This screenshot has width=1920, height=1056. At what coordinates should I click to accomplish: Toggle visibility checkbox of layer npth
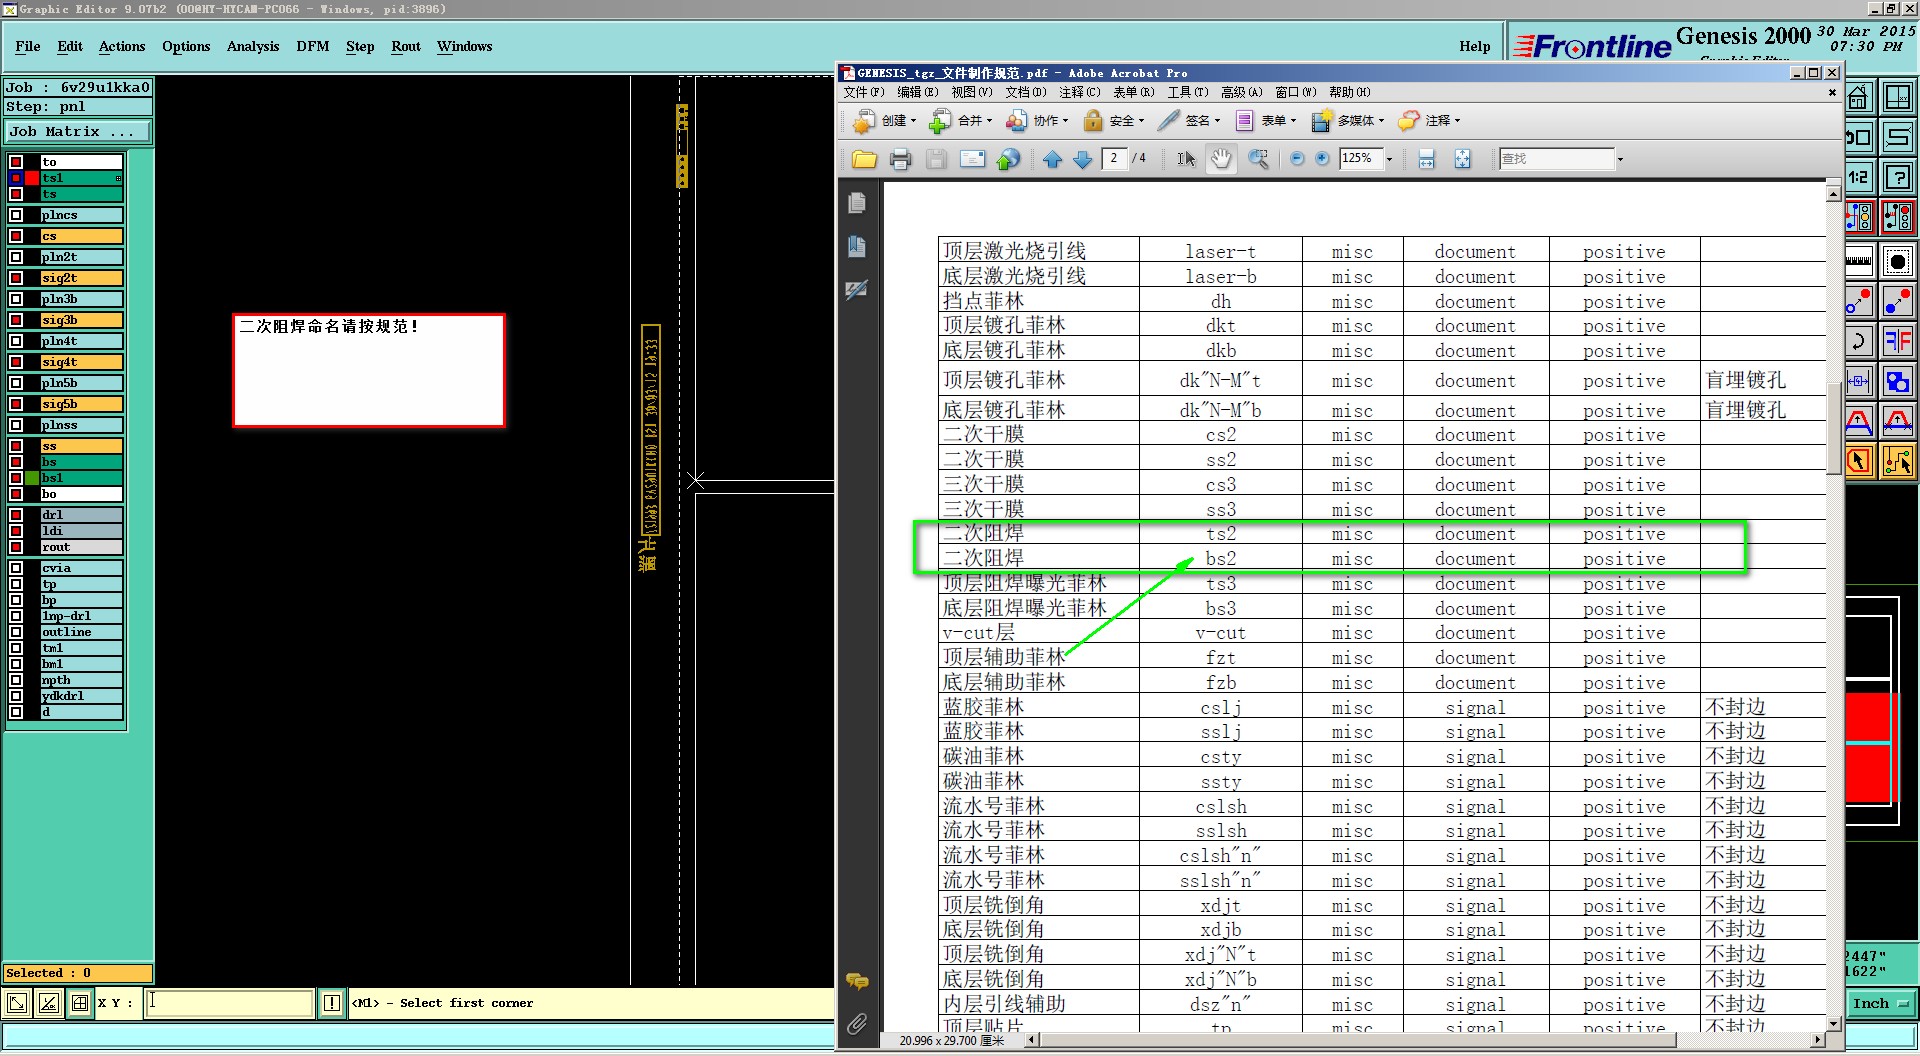(16, 680)
